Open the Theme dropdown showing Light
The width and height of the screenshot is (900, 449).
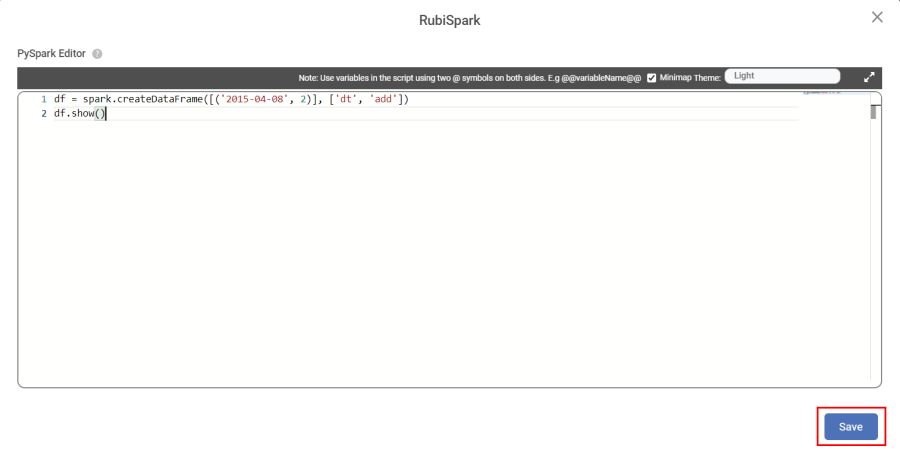782,76
